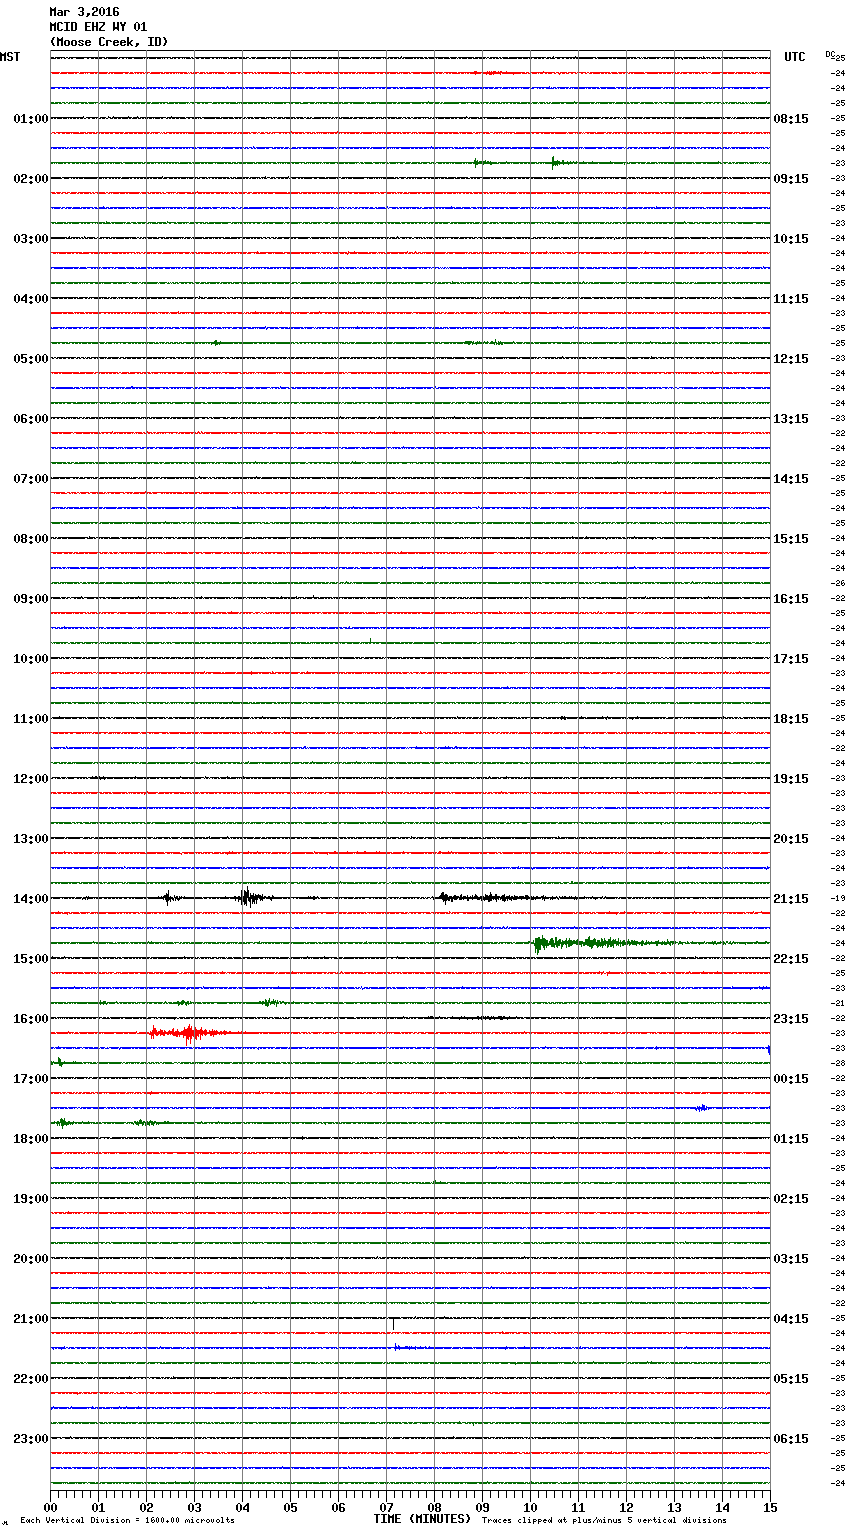The width and height of the screenshot is (850, 1534).
Task: Click the '18:00' MST time label
Action: pyautogui.click(x=31, y=1139)
